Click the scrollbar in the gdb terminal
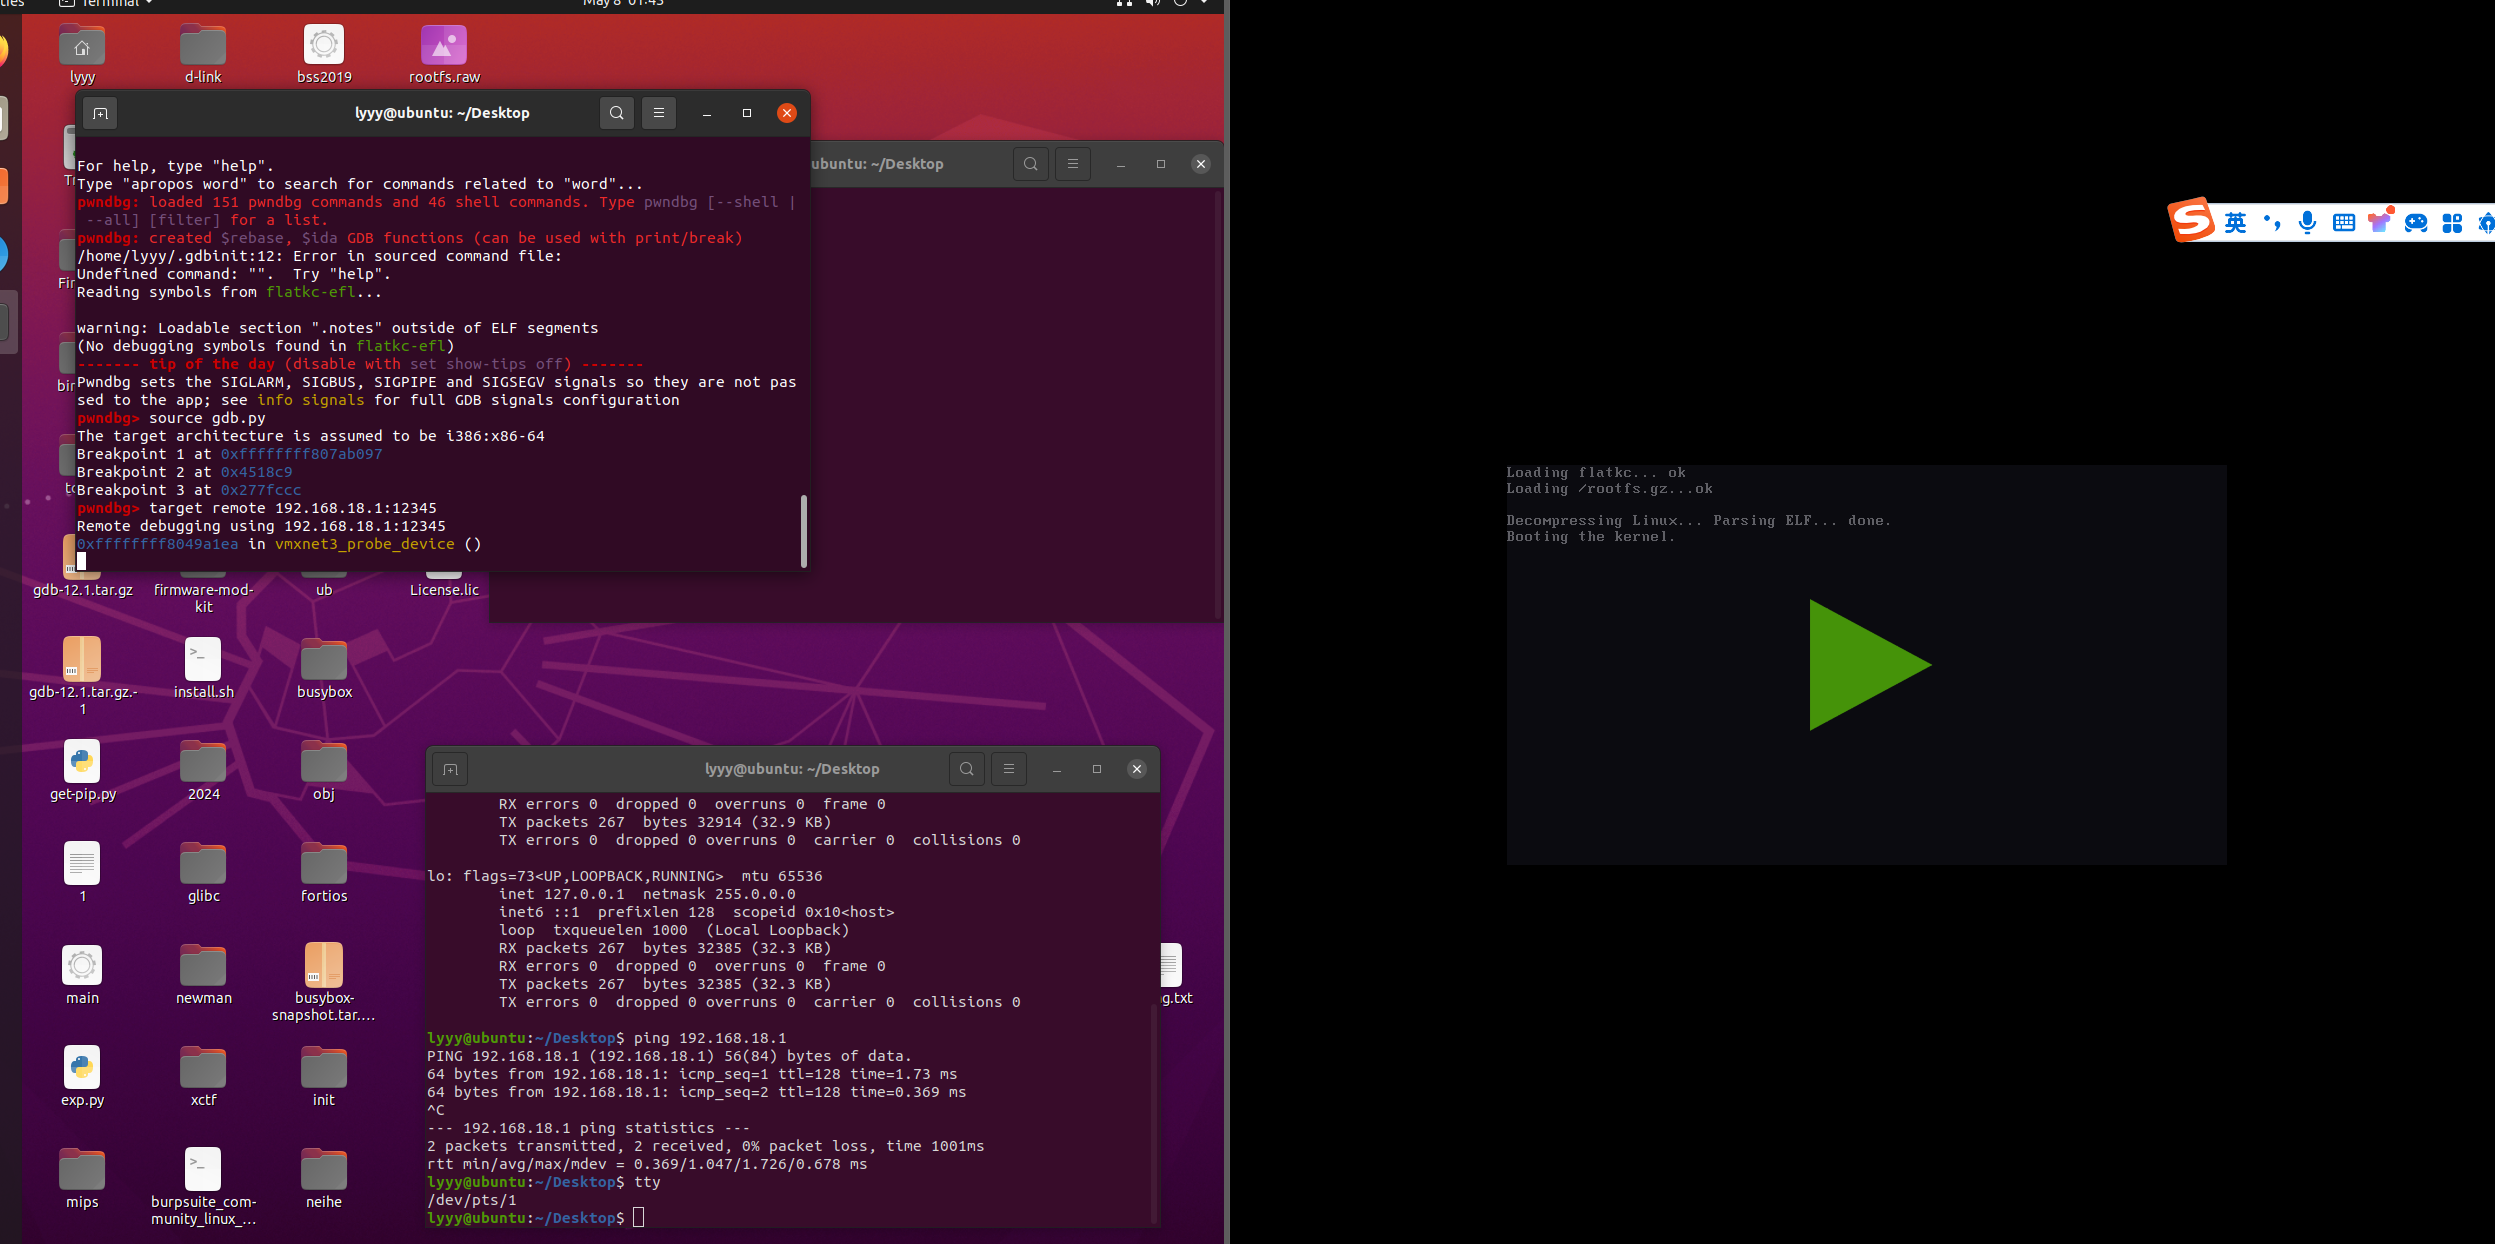The image size is (2495, 1244). [803, 530]
